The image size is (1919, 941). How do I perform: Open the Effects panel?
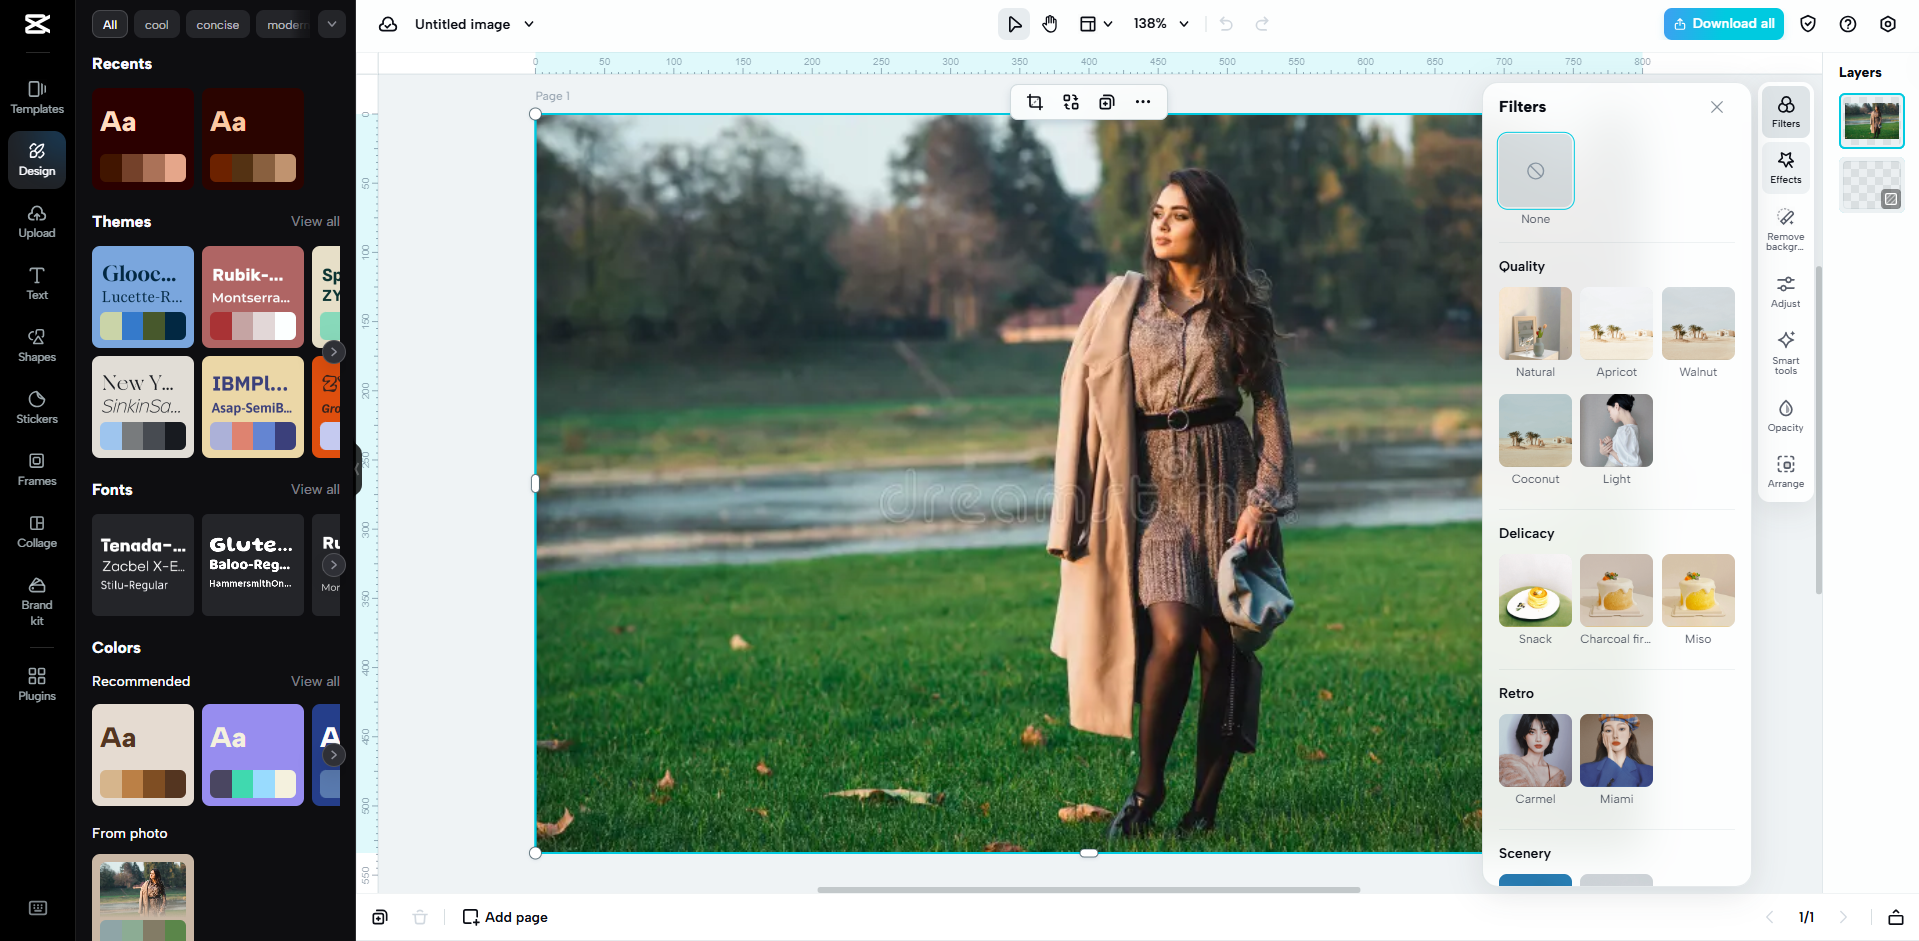[x=1785, y=167]
